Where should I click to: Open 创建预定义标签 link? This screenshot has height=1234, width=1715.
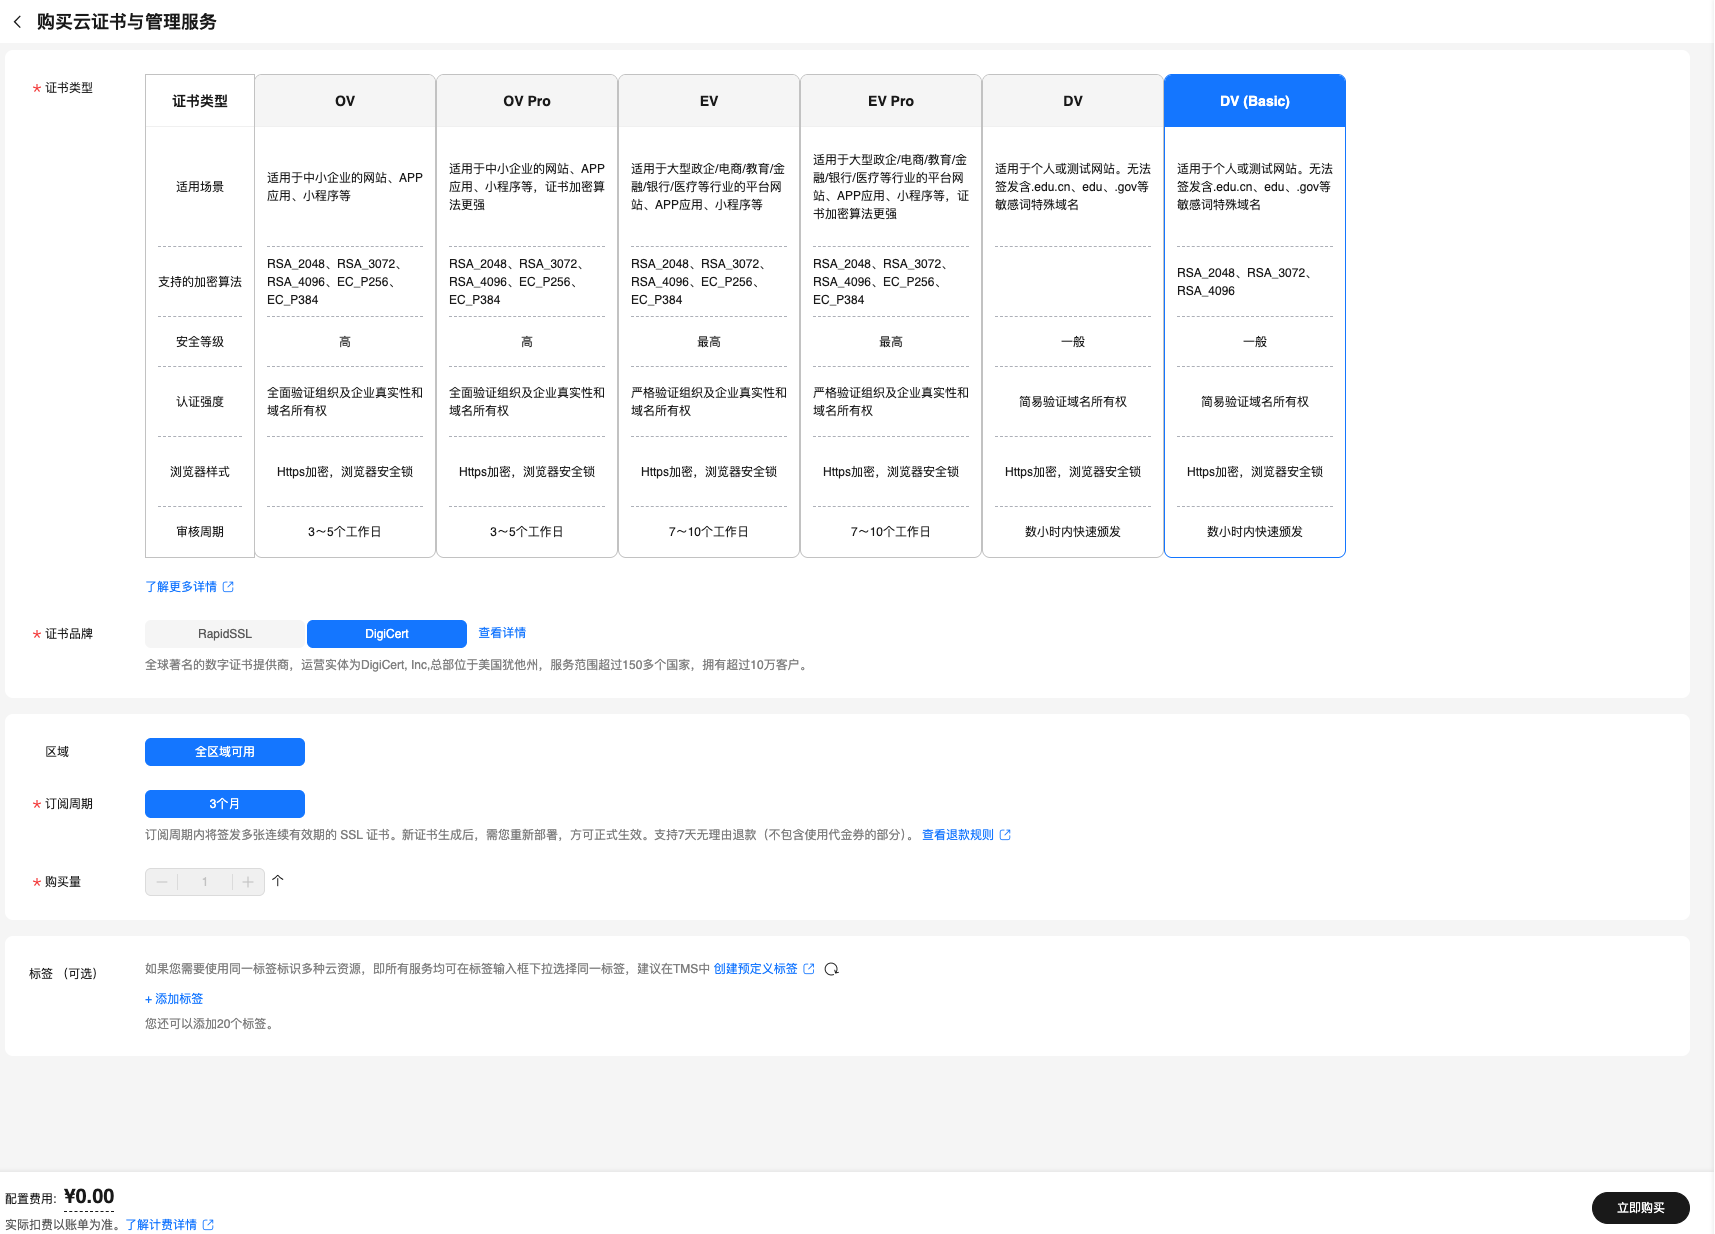[x=755, y=969]
